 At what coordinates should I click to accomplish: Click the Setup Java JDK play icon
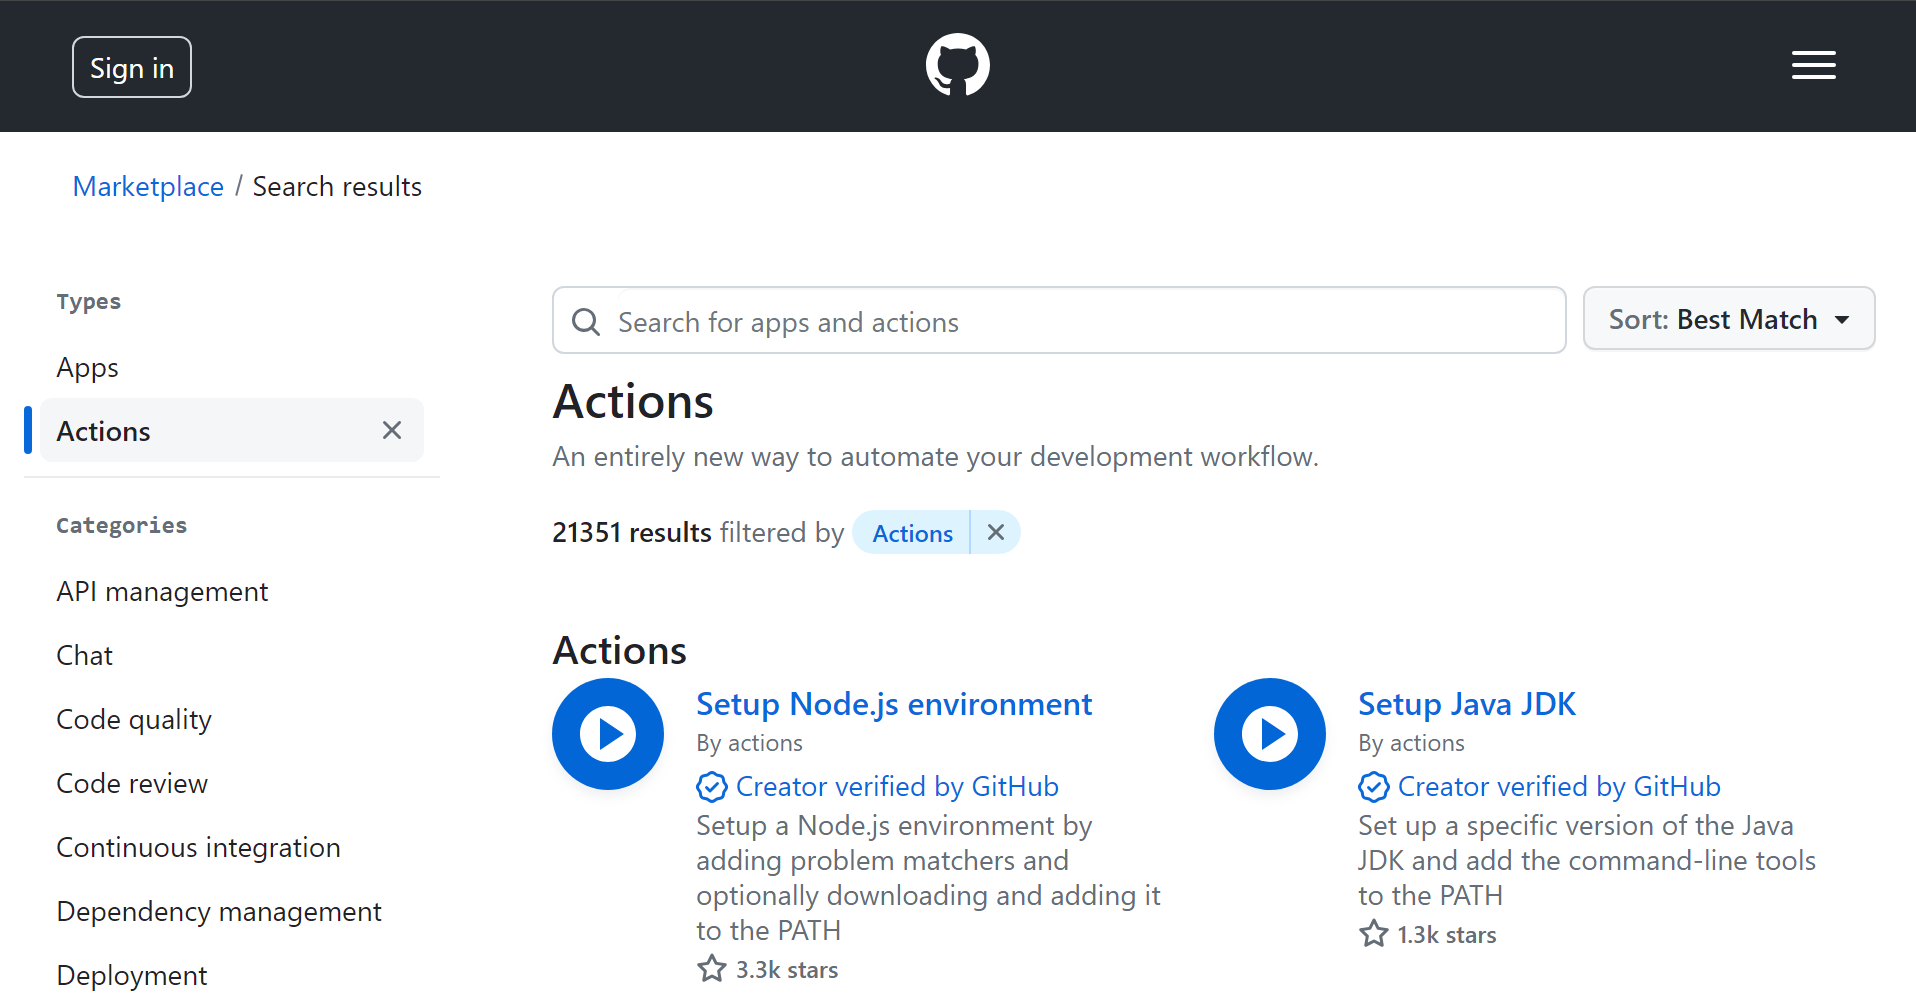pos(1270,734)
